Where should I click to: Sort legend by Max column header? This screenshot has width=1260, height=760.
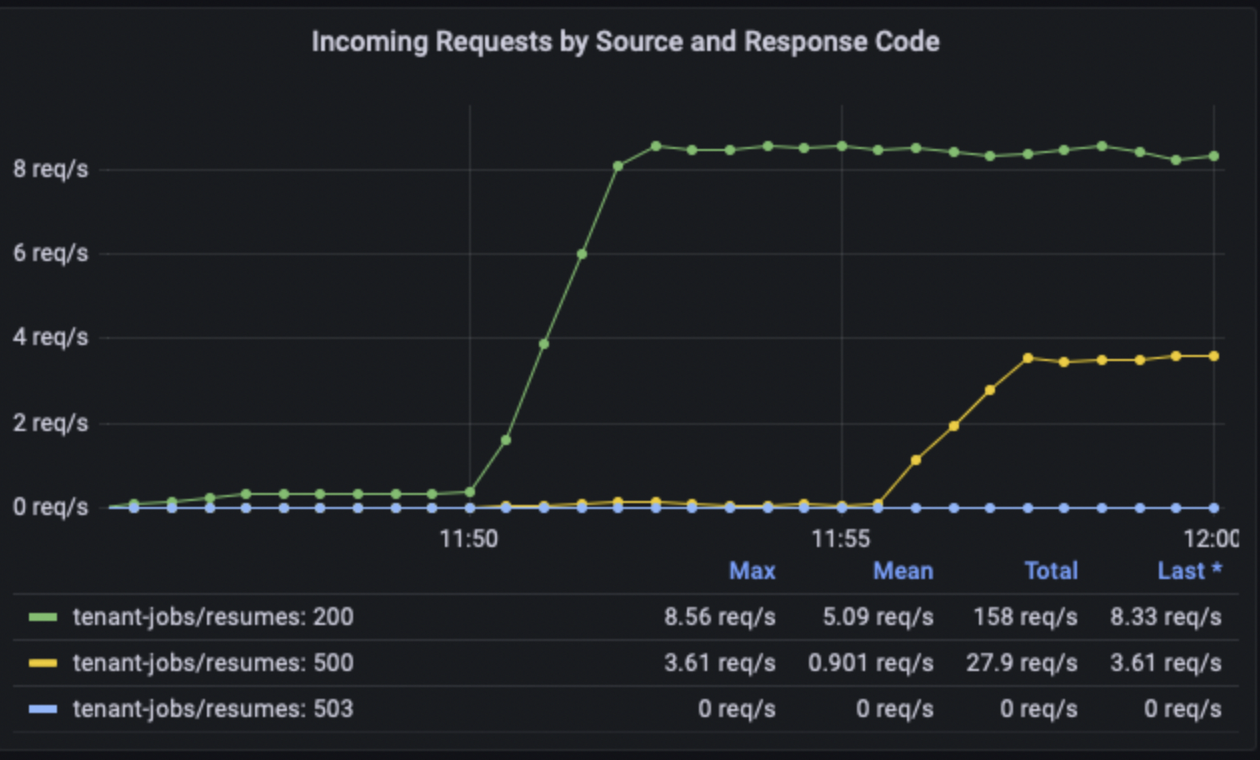(x=752, y=571)
